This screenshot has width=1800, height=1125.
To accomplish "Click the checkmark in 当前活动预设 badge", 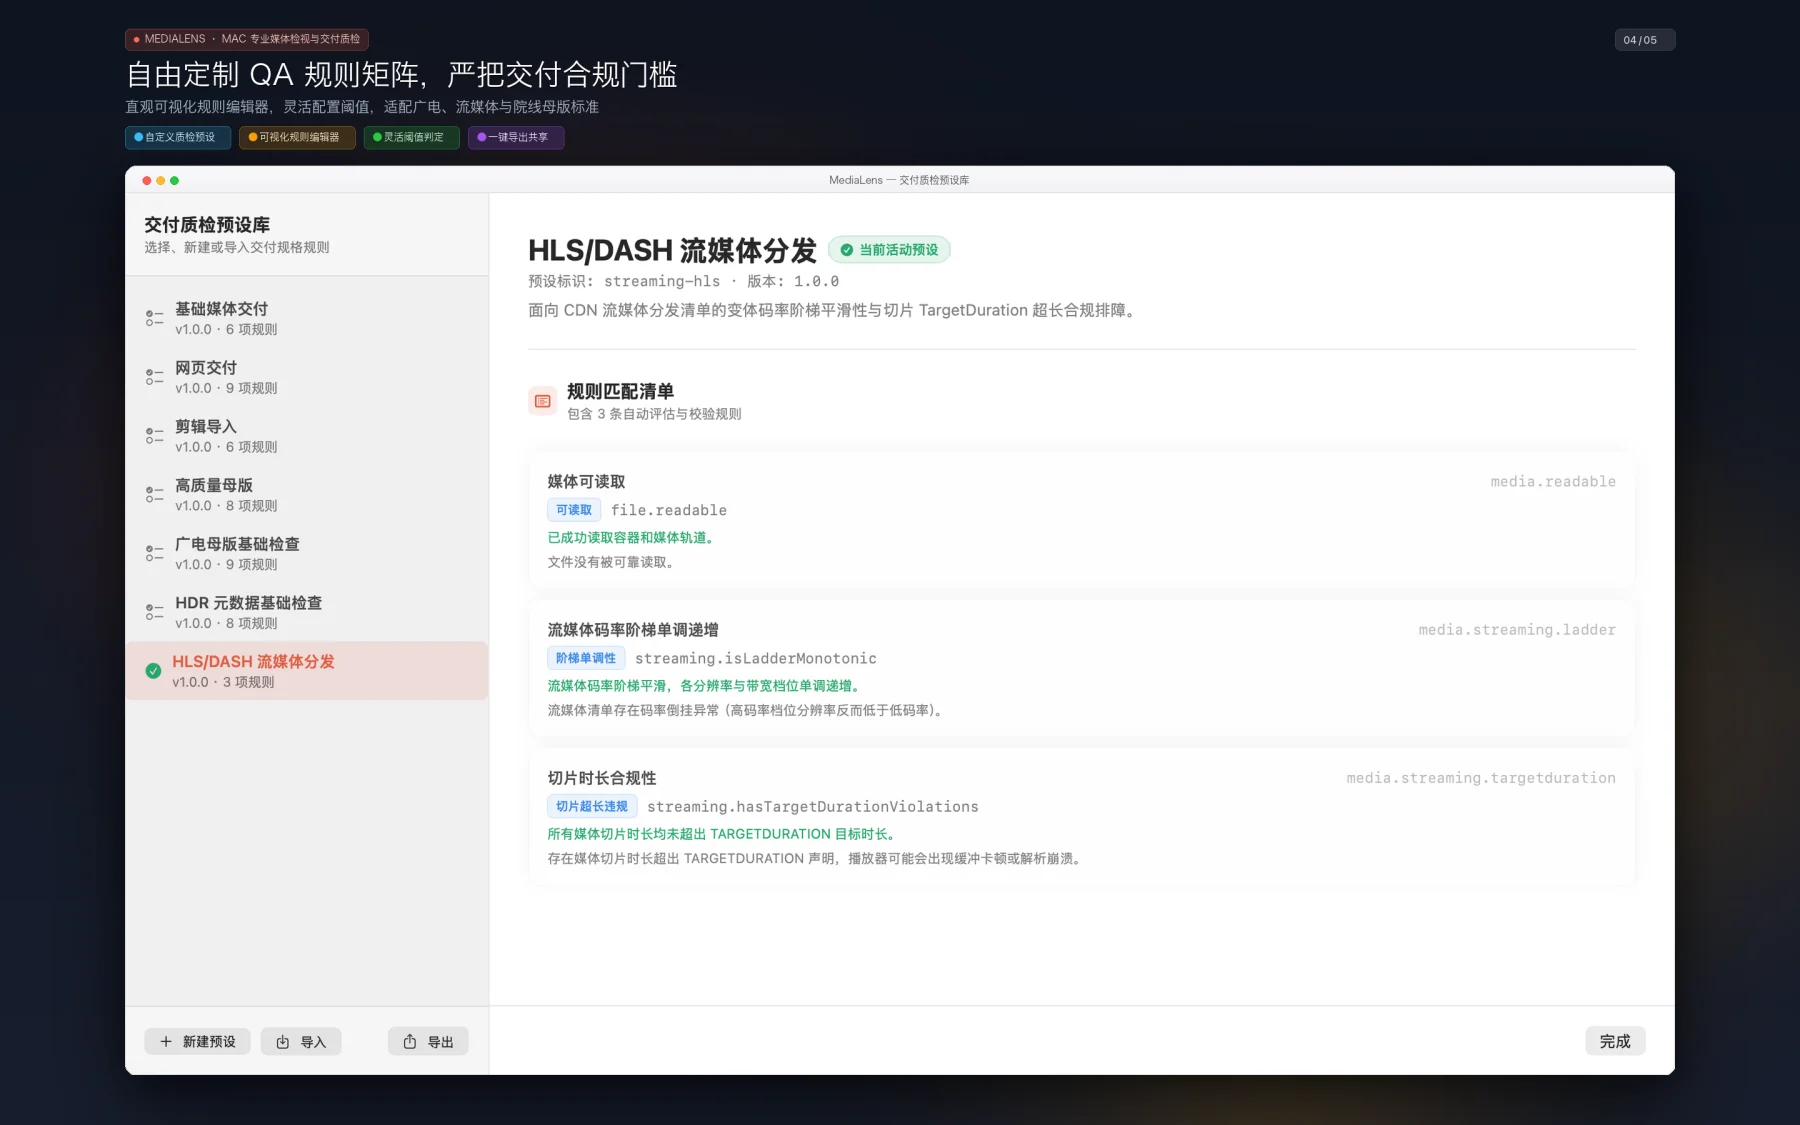I will (847, 250).
